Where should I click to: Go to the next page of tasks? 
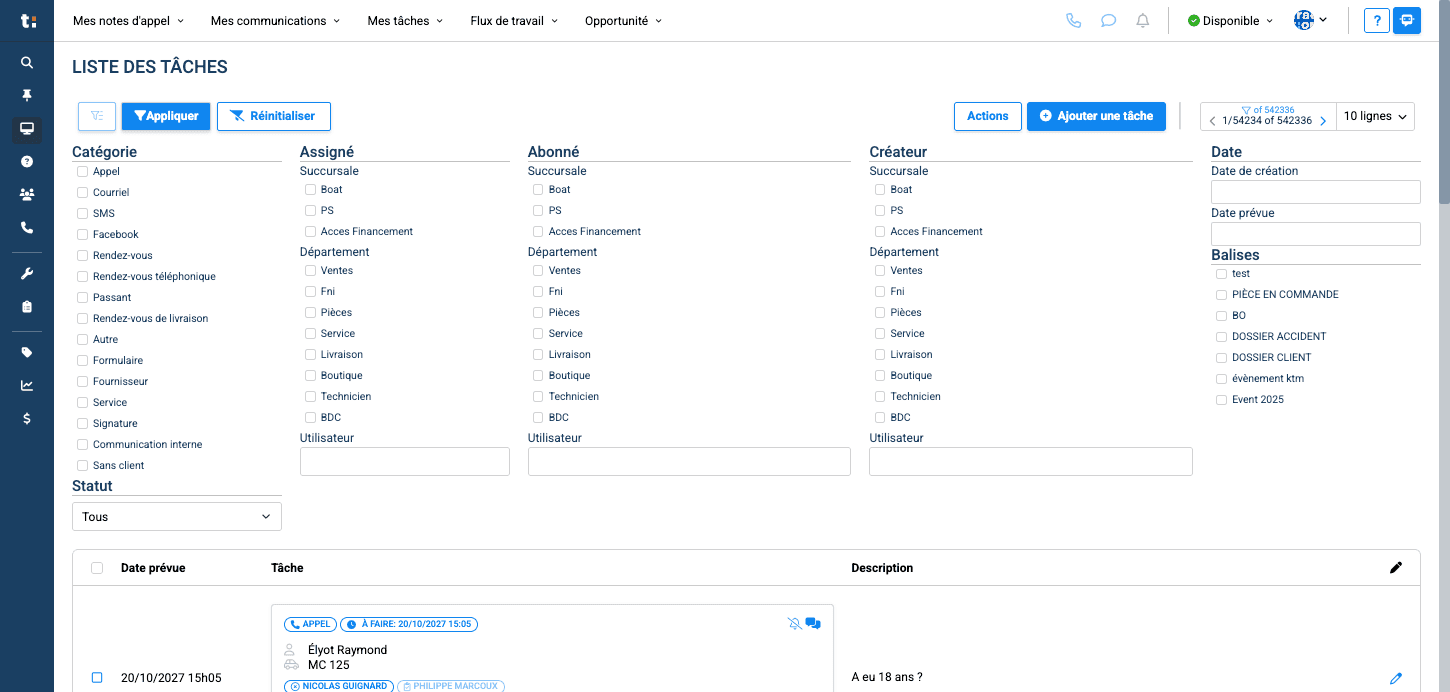pyautogui.click(x=1323, y=121)
